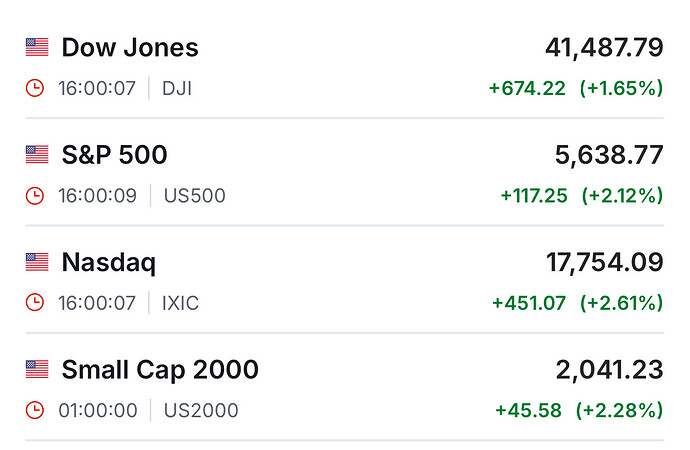This screenshot has height=450, width=690.
Task: Open the S&P 500 index name
Action: point(114,155)
